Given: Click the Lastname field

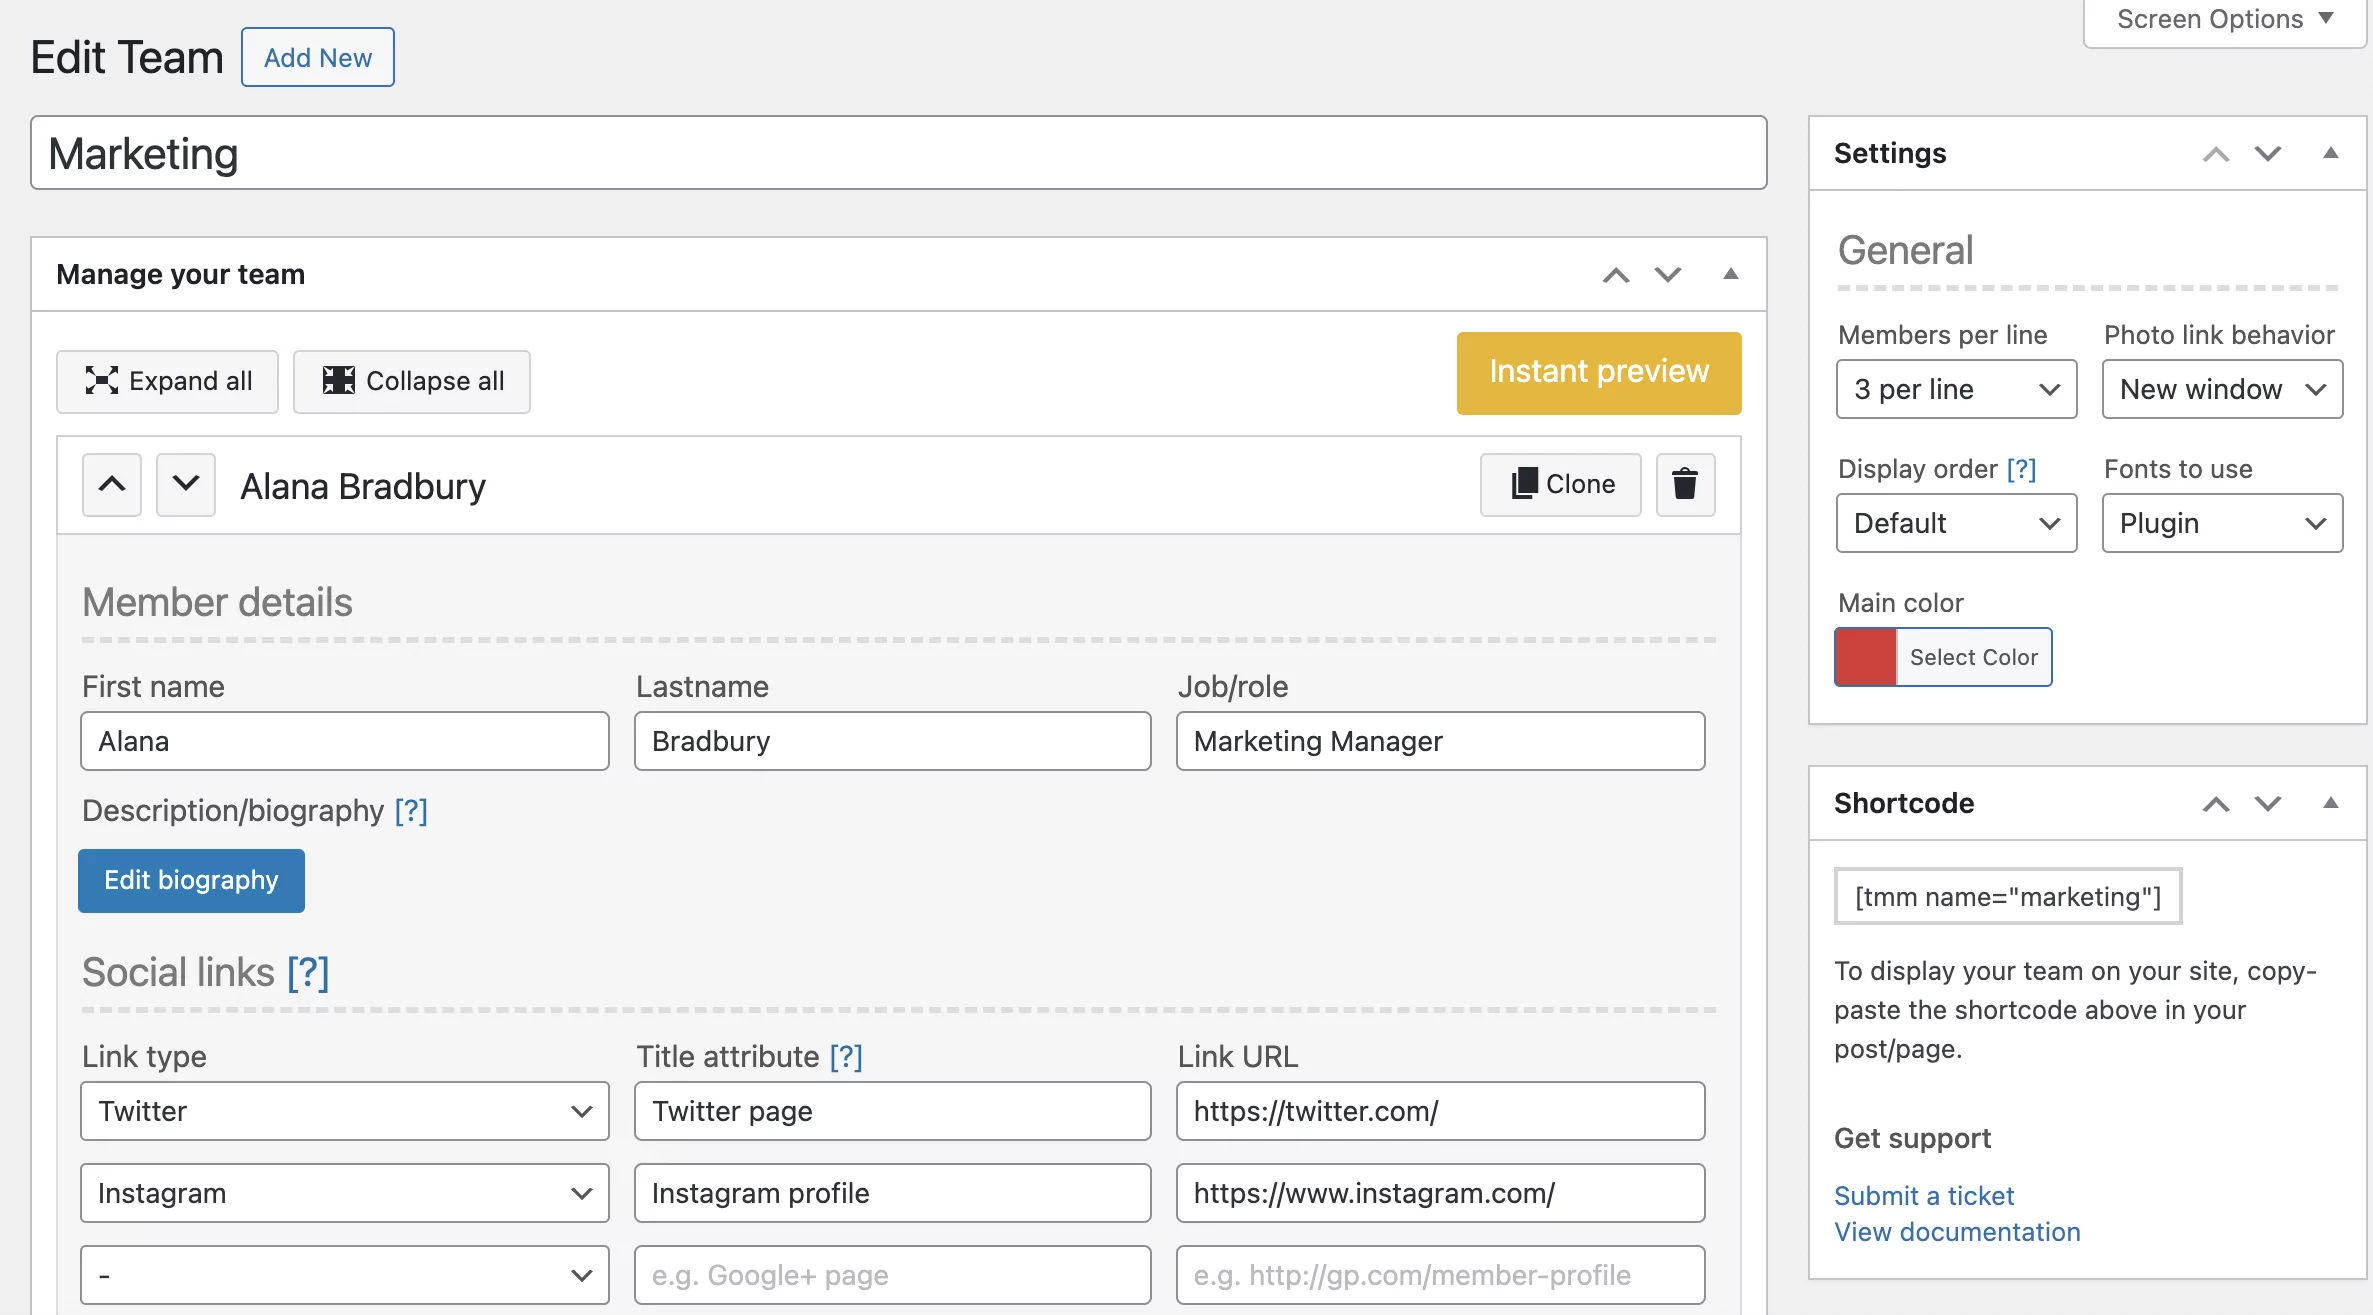Looking at the screenshot, I should (893, 741).
